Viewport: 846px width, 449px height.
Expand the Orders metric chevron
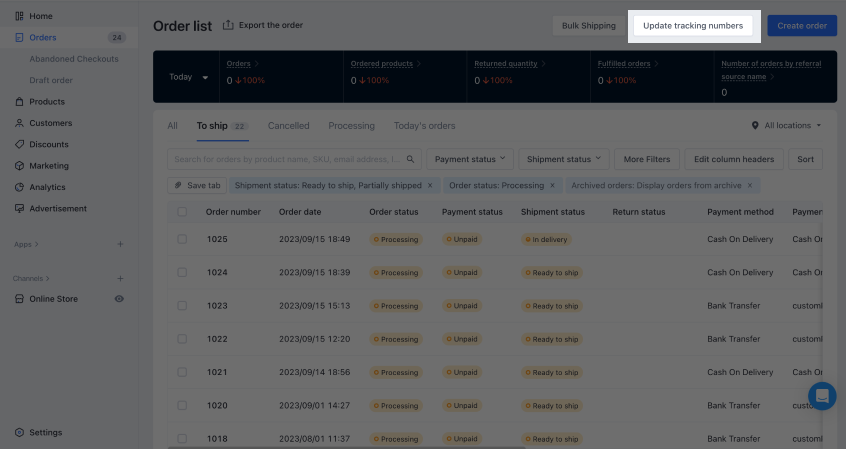(x=257, y=64)
